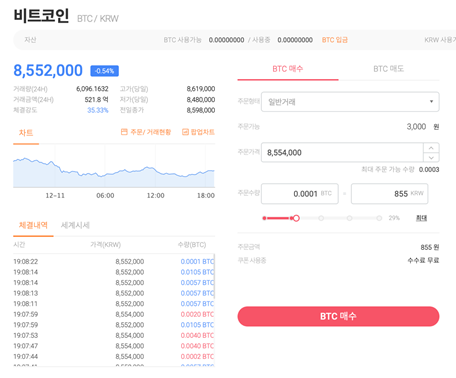Open the popup chart icon link
Image resolution: width=456 pixels, height=378 pixels.
point(198,132)
